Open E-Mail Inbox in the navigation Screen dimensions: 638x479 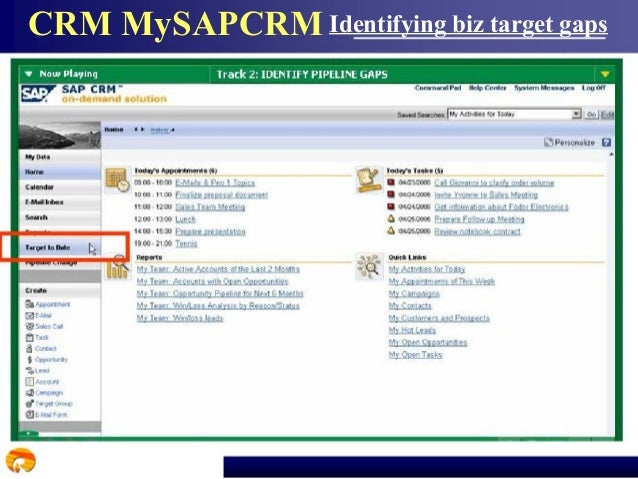tap(60, 202)
